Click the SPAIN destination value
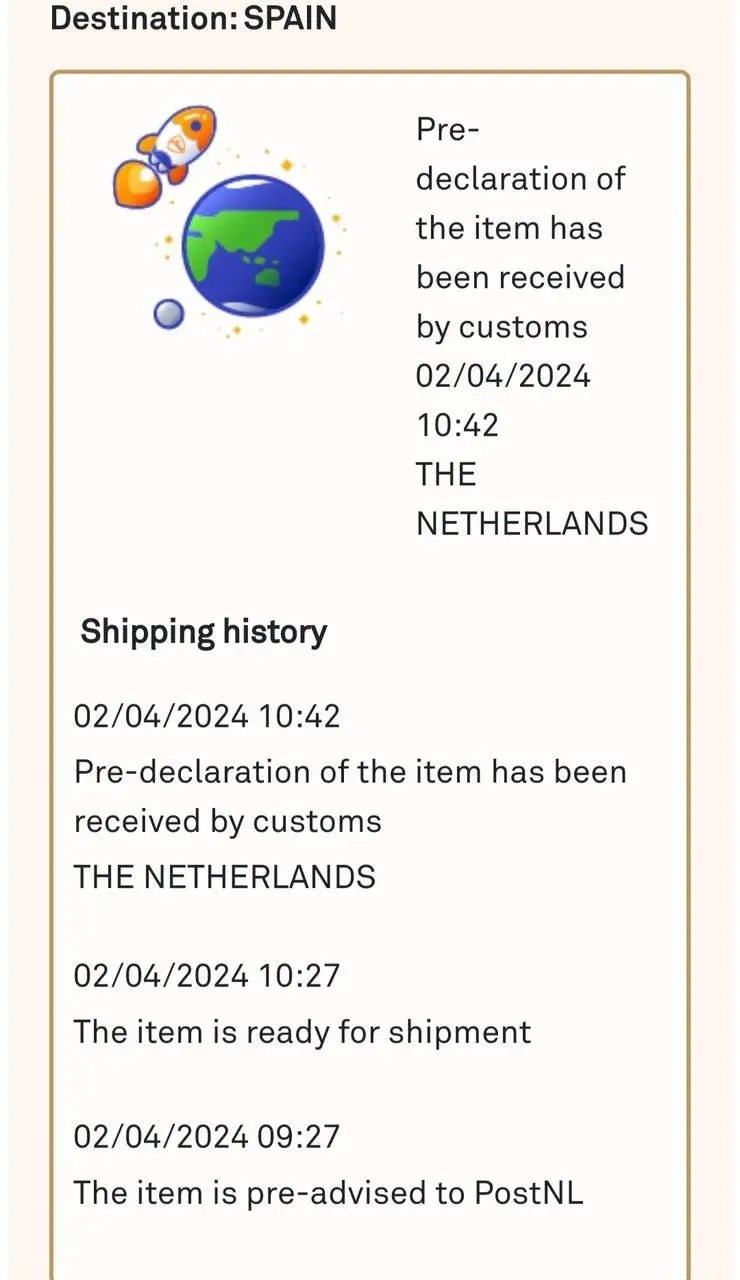 [x=290, y=18]
